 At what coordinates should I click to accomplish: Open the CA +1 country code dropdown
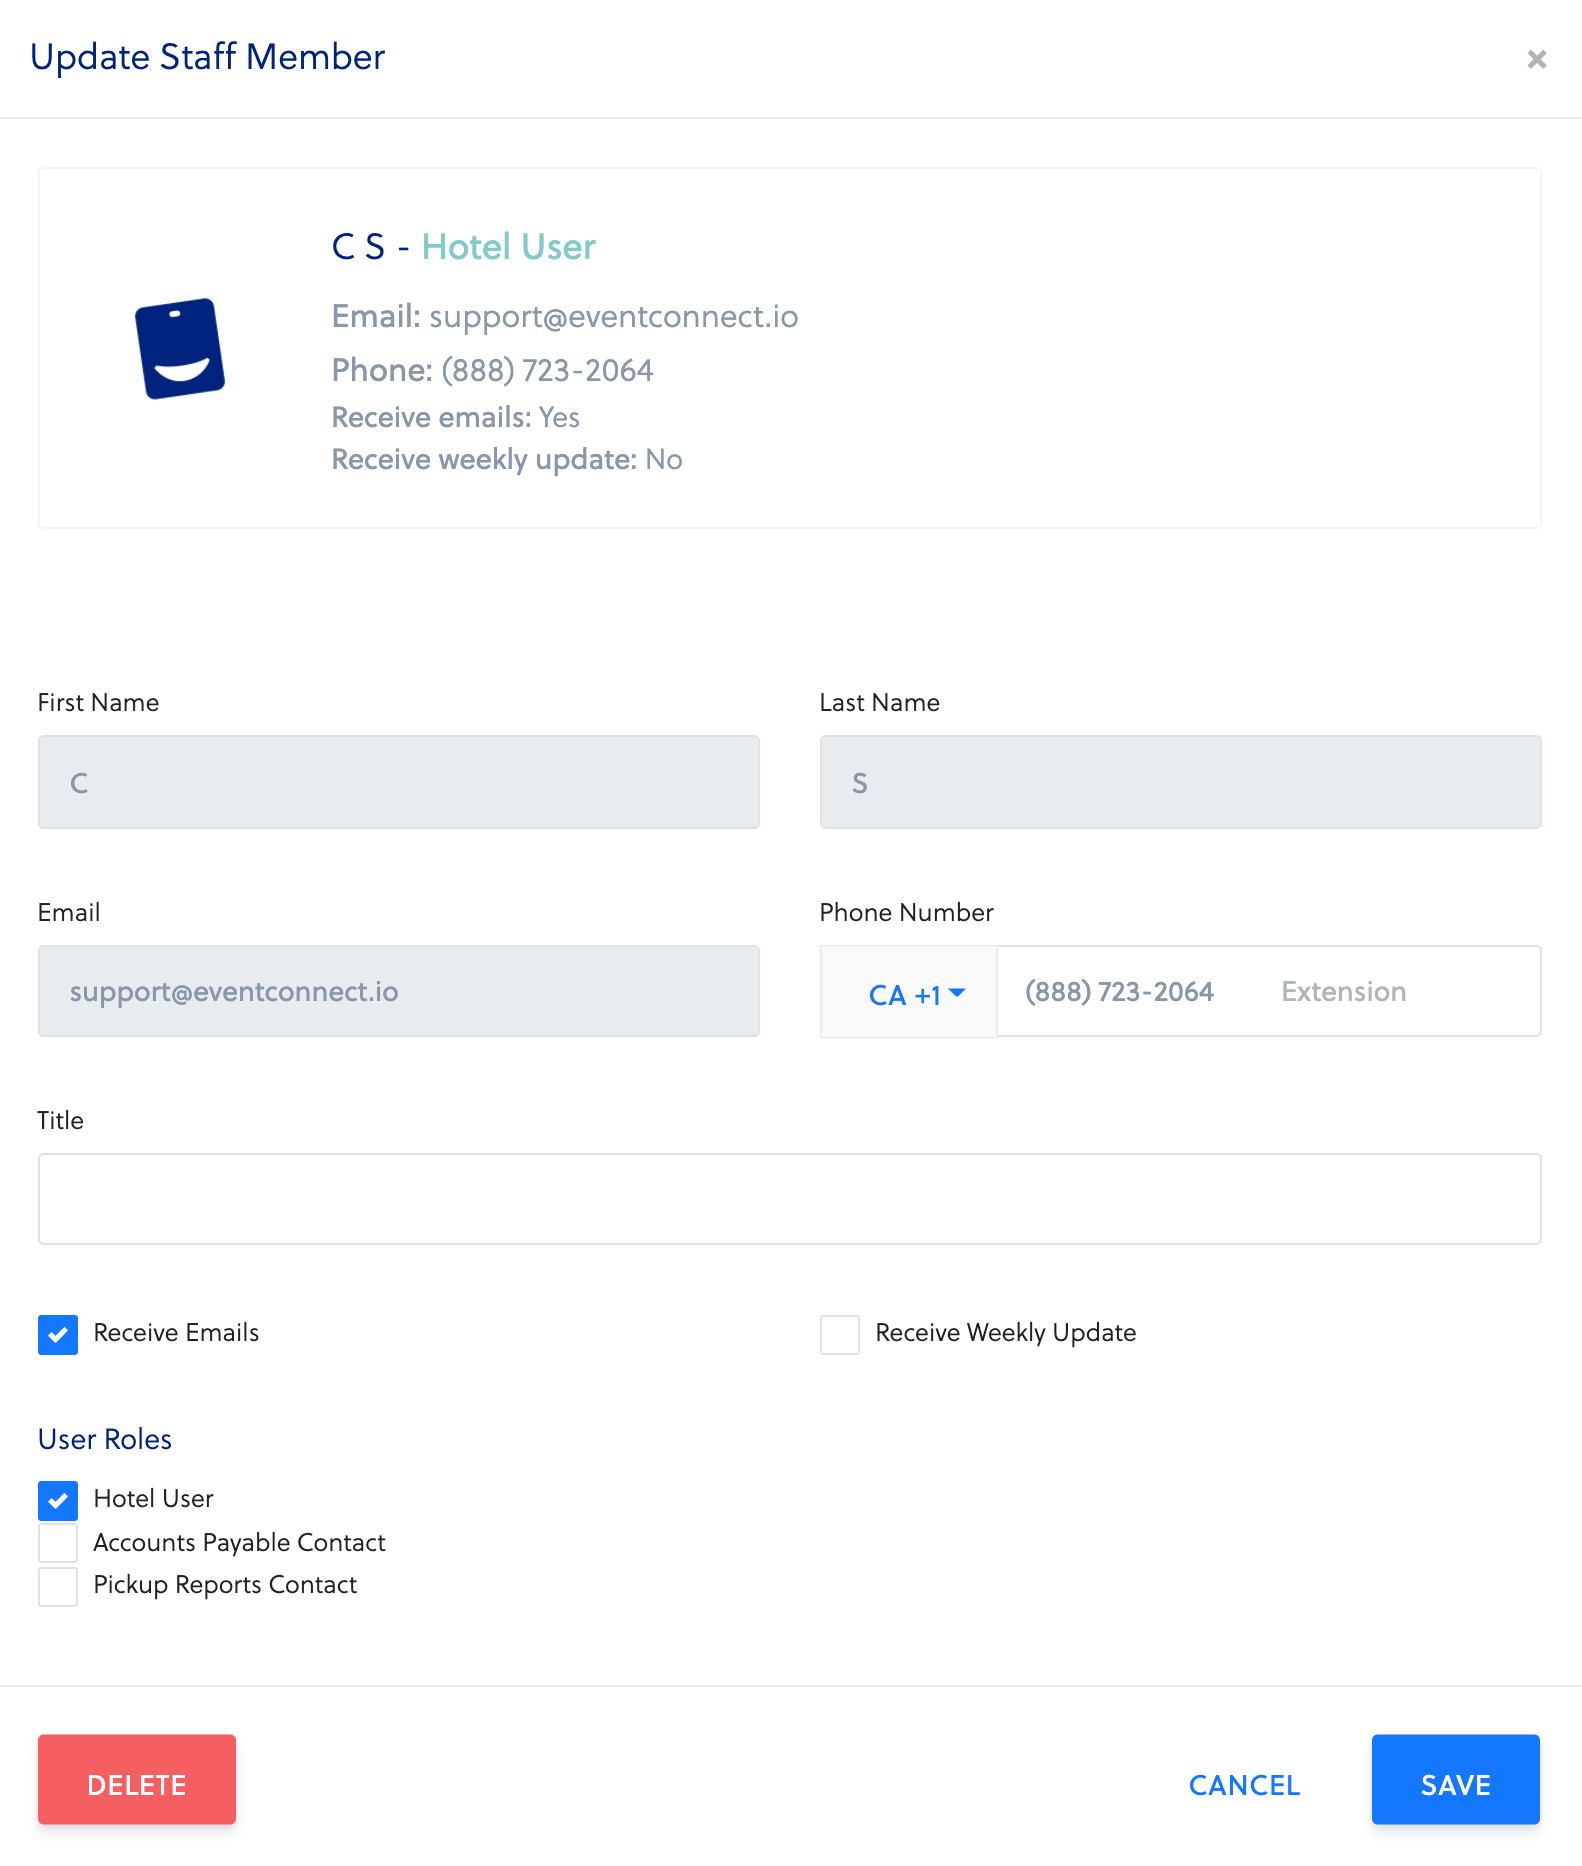click(914, 994)
